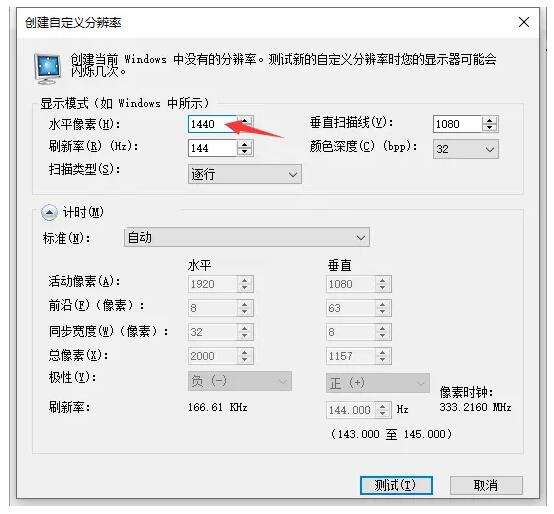This screenshot has width=554, height=514.
Task: Click the 水平像素 input field showing 1440
Action: pyautogui.click(x=212, y=124)
